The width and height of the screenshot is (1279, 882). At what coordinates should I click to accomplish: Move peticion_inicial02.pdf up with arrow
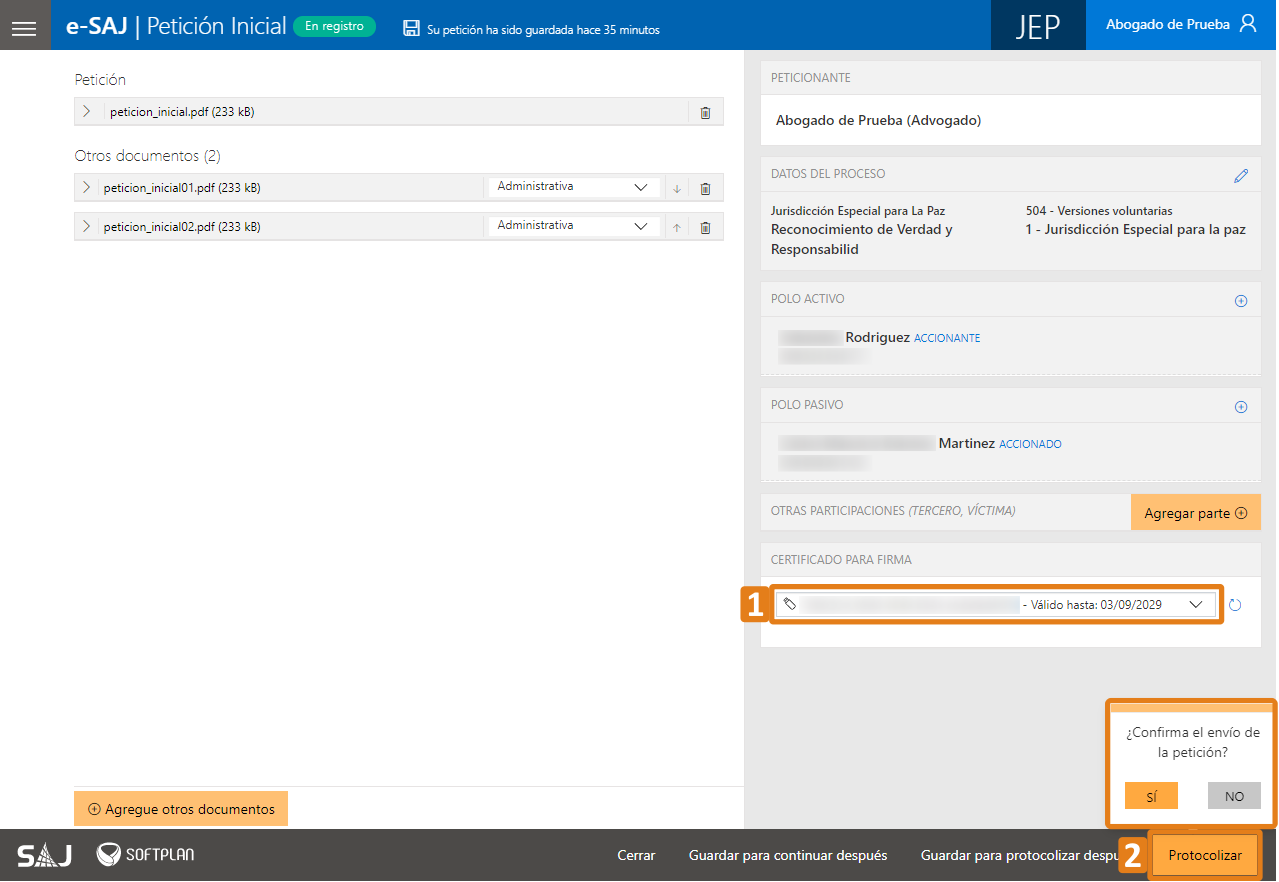point(677,228)
